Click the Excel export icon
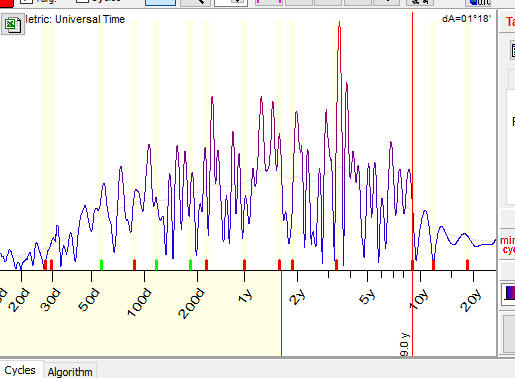Viewport: 515px width, 378px height. (13, 24)
